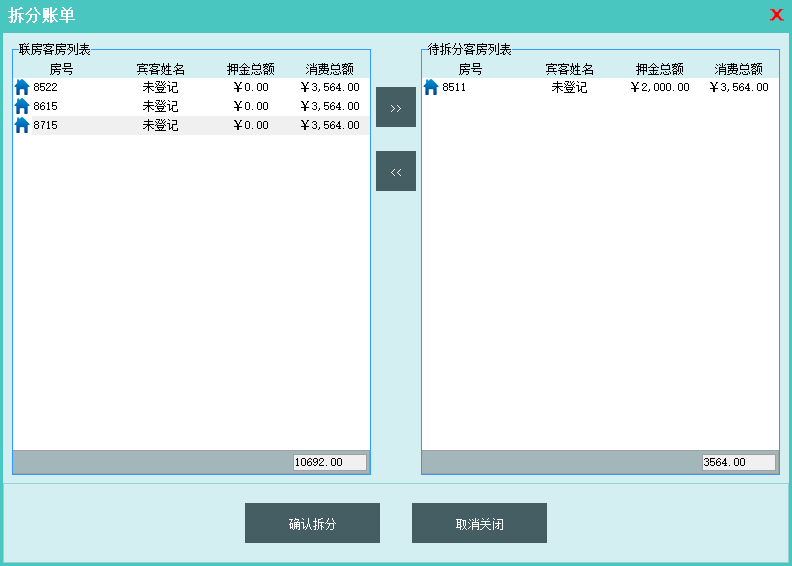Click the 确认拆分 button
Viewport: 792px width, 566px height.
(x=312, y=523)
